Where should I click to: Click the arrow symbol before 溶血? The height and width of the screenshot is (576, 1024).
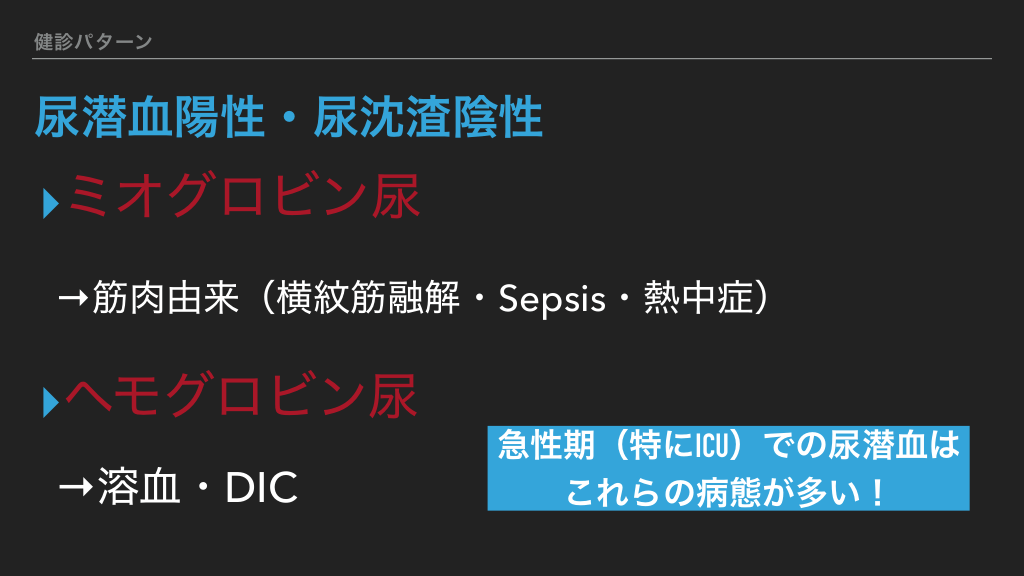click(75, 487)
